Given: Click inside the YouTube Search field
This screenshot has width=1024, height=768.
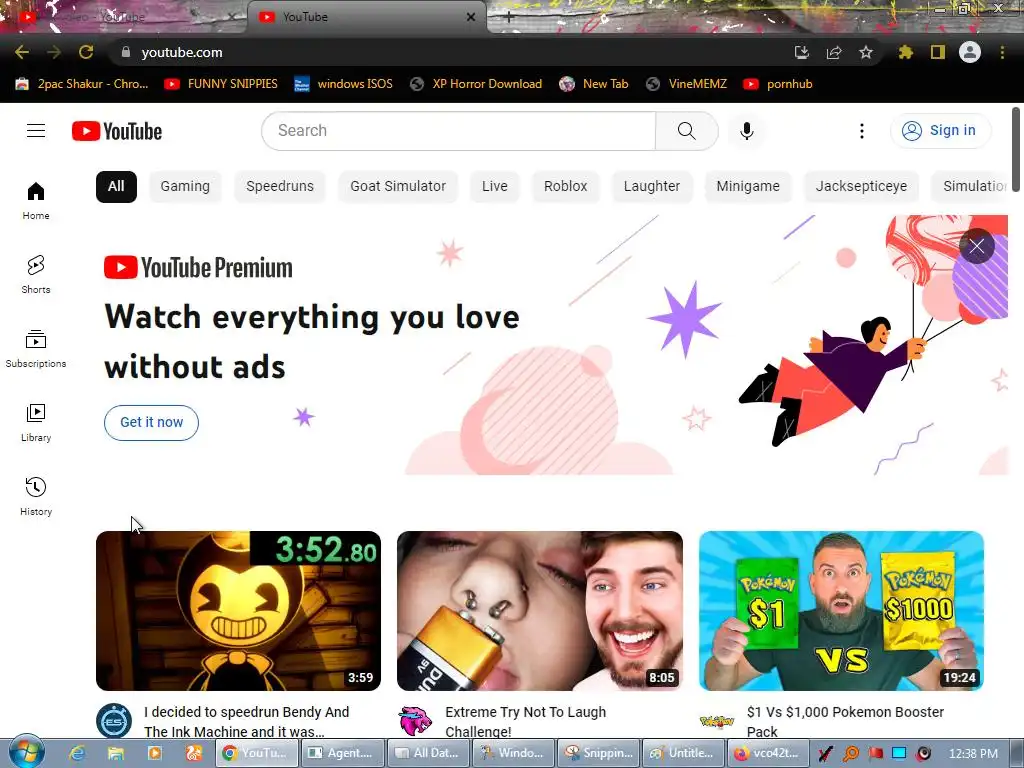Looking at the screenshot, I should (458, 131).
